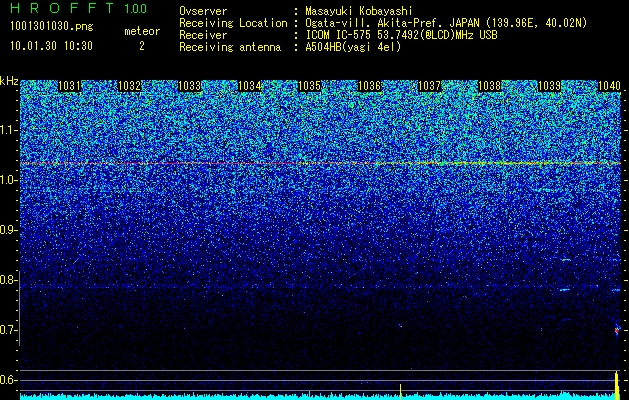
Task: Click the 0.8 kHz axis label
Action: pyautogui.click(x=8, y=280)
